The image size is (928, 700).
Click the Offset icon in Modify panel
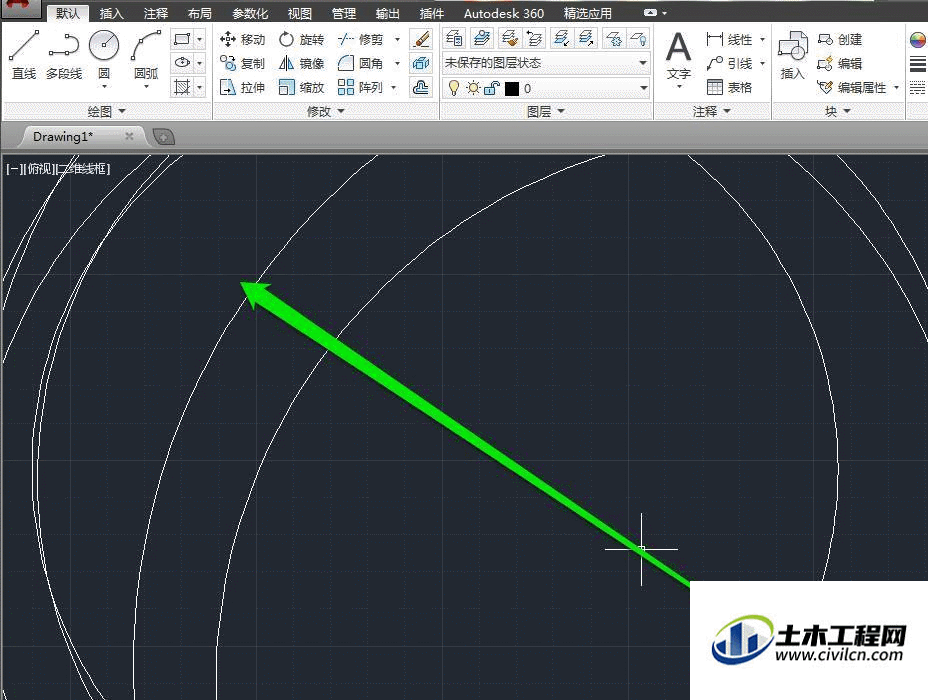(421, 88)
